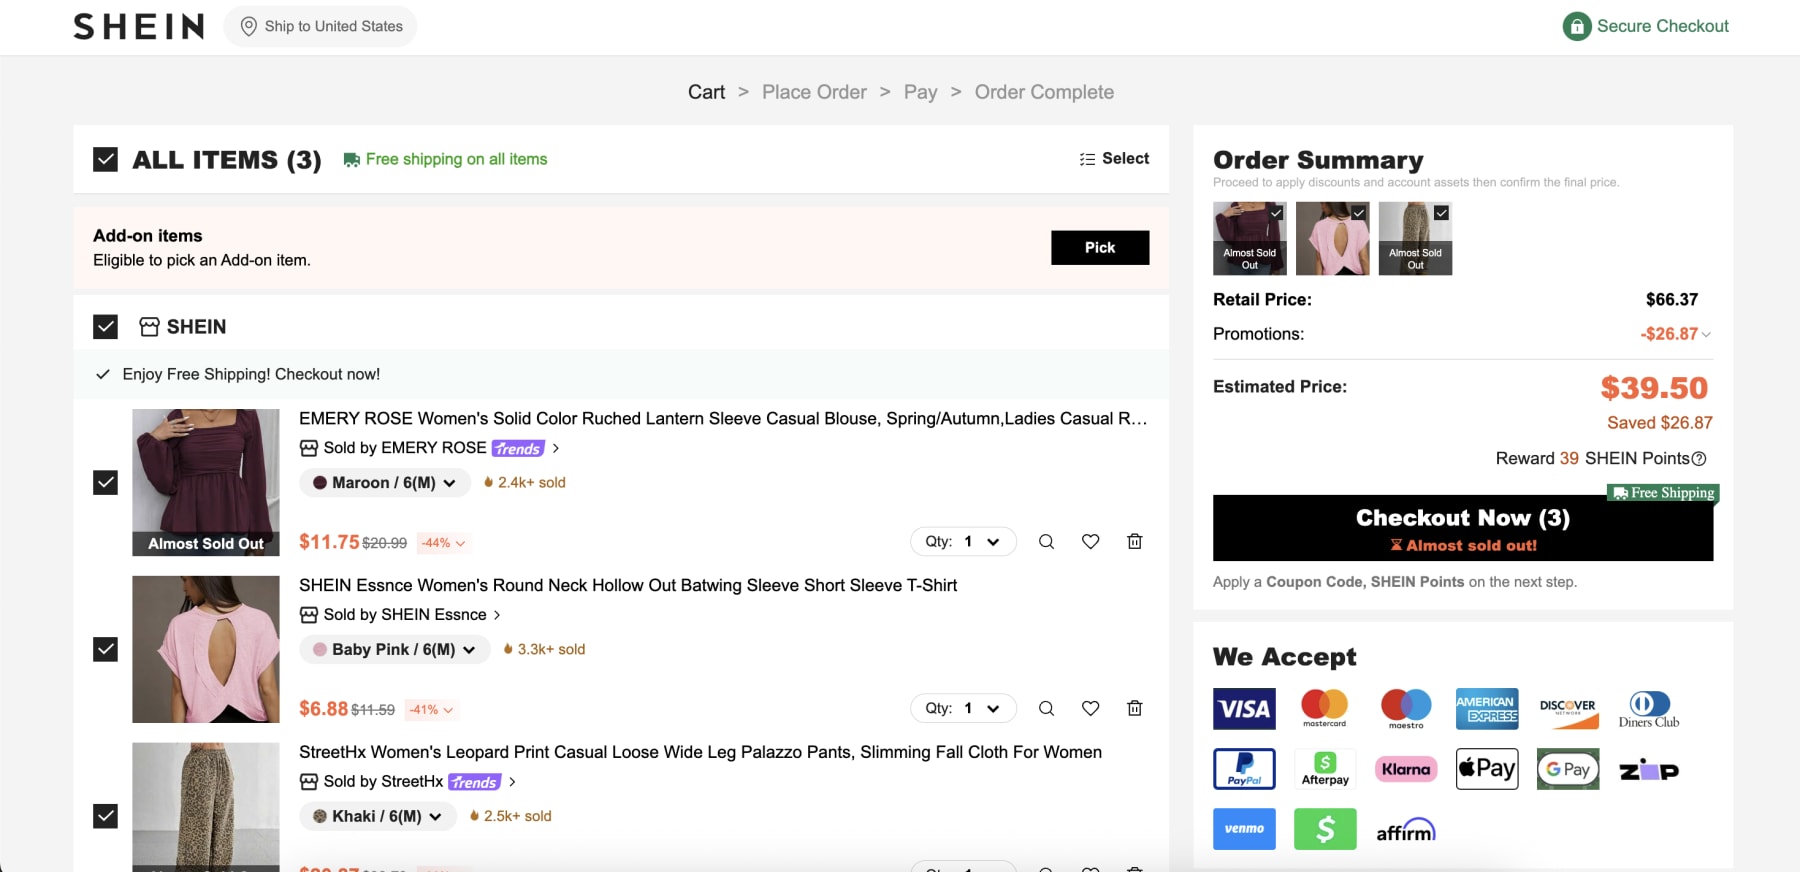Delete the EMERY ROSE blouse from cart
This screenshot has height=872, width=1800.
[x=1134, y=541]
